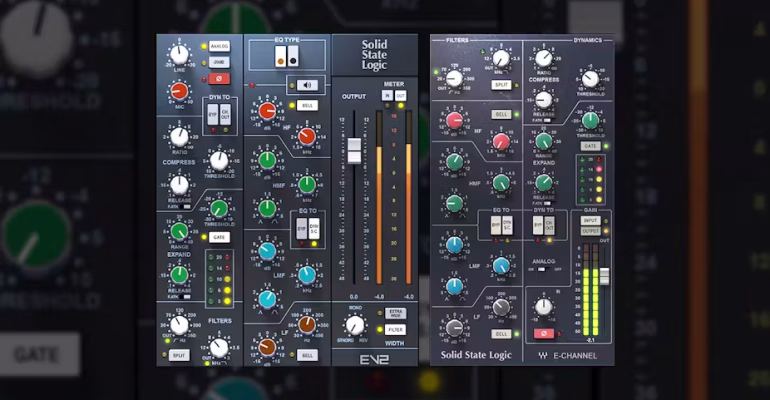Switch the E-Channel ANALOG on/off toggle
770x400 pixels.
click(542, 270)
